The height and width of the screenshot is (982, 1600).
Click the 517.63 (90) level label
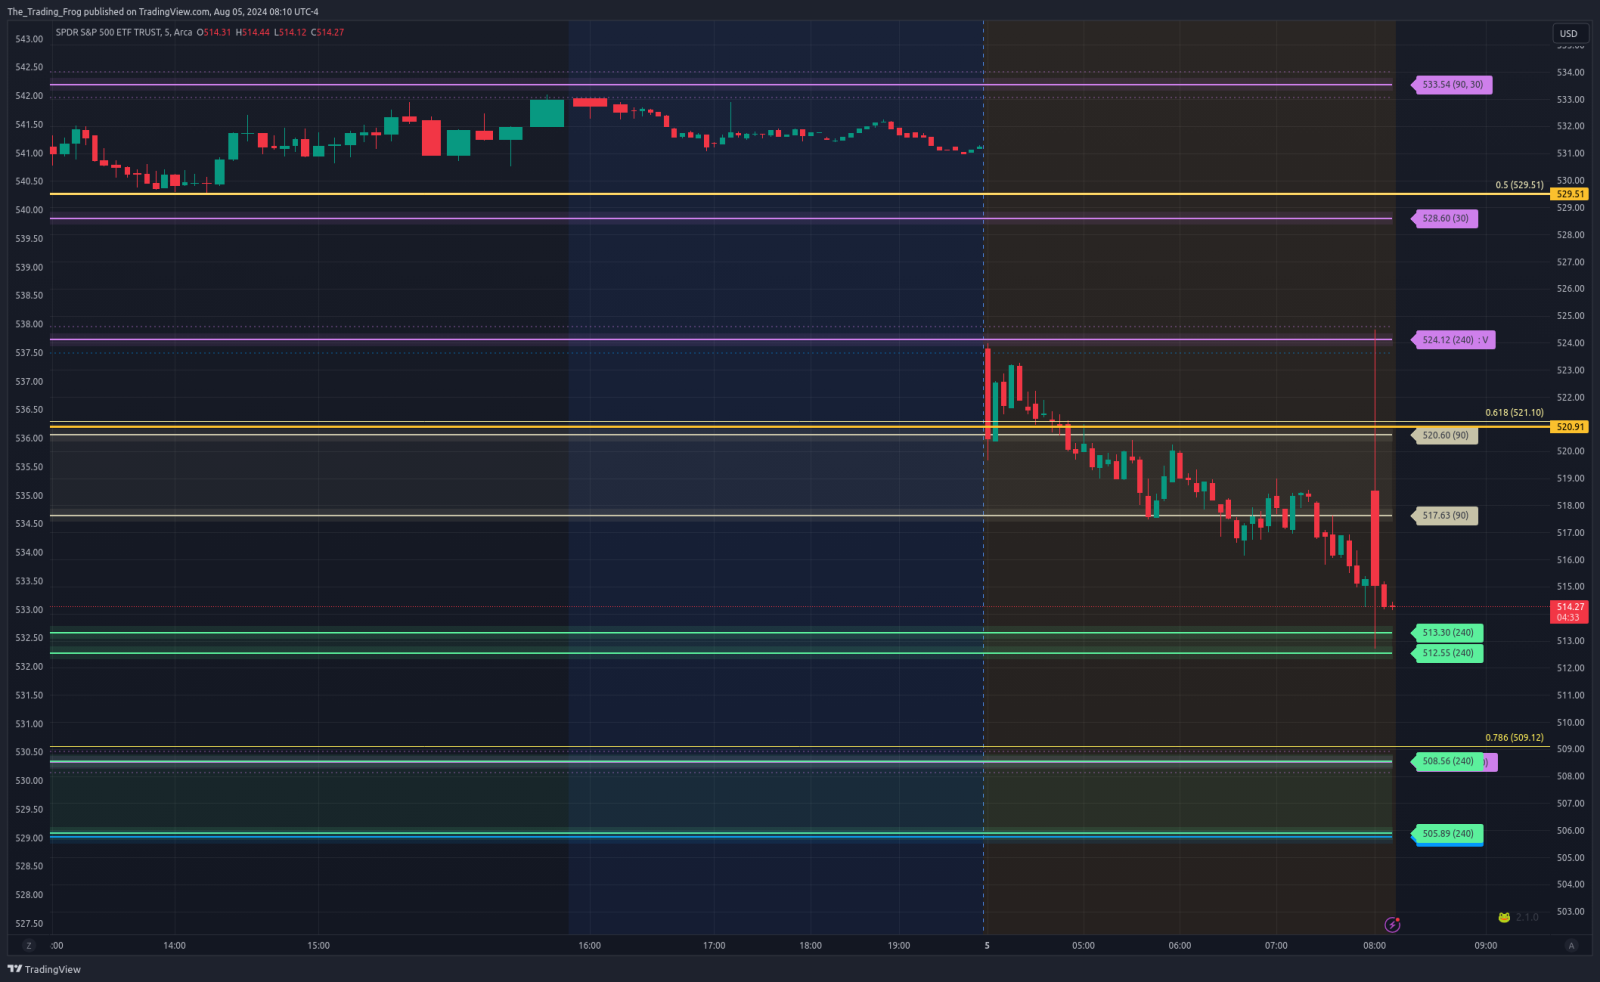coord(1445,516)
